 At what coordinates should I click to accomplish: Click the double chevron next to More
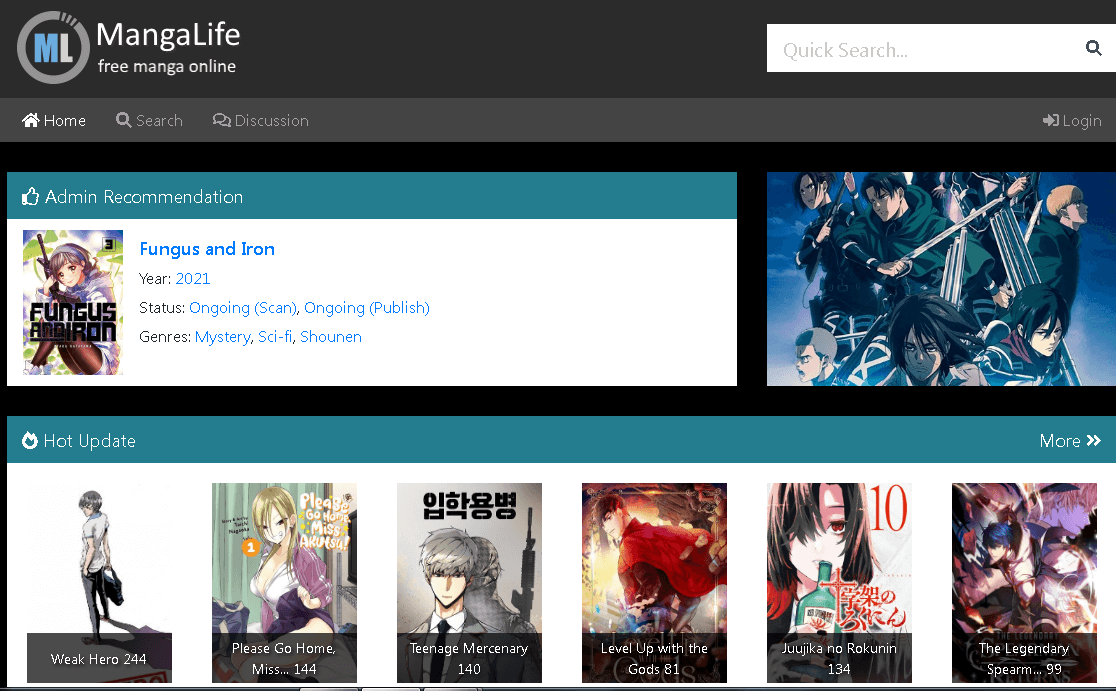(x=1093, y=441)
